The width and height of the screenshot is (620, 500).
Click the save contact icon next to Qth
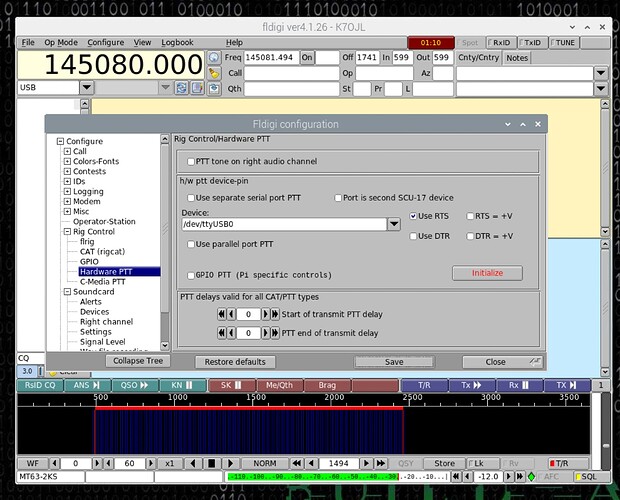point(214,88)
